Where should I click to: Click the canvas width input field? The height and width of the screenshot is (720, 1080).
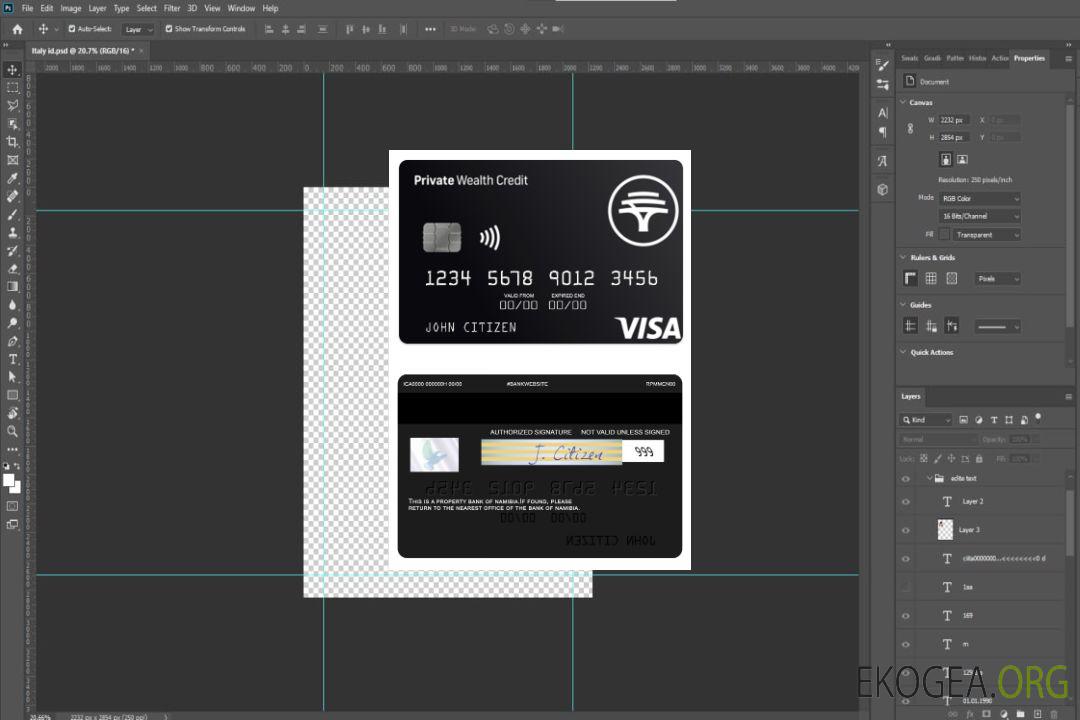coord(954,120)
